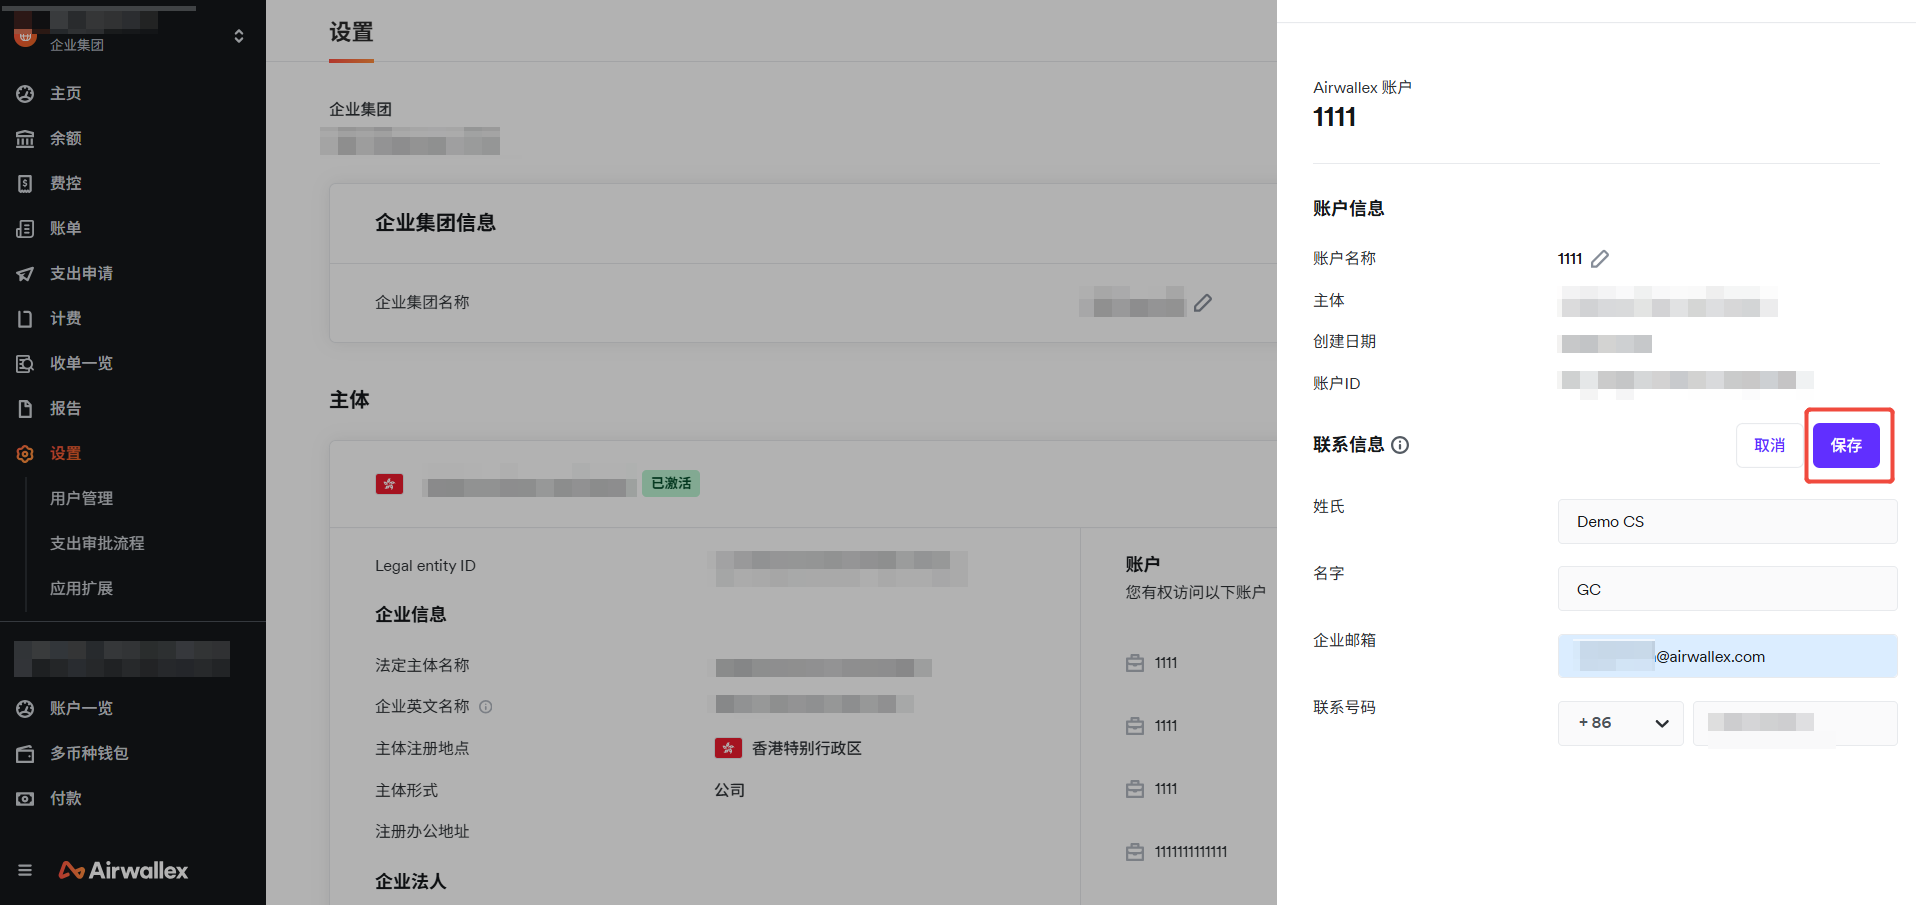
Task: Click the 姓氏 field containing Demo CS
Action: [x=1727, y=522]
